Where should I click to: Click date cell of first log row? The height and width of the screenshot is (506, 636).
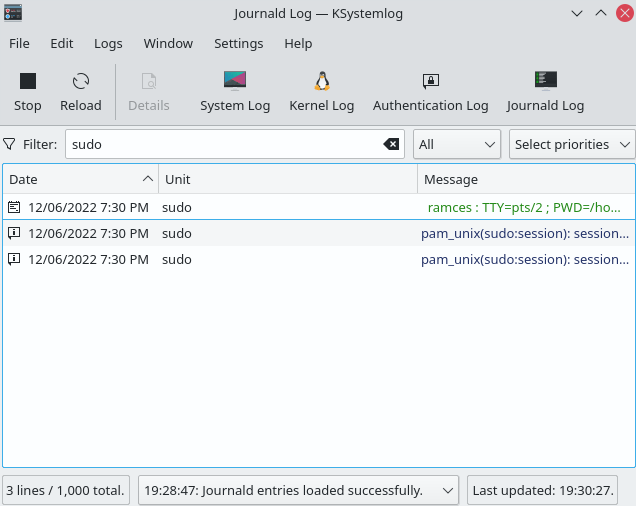click(x=88, y=207)
